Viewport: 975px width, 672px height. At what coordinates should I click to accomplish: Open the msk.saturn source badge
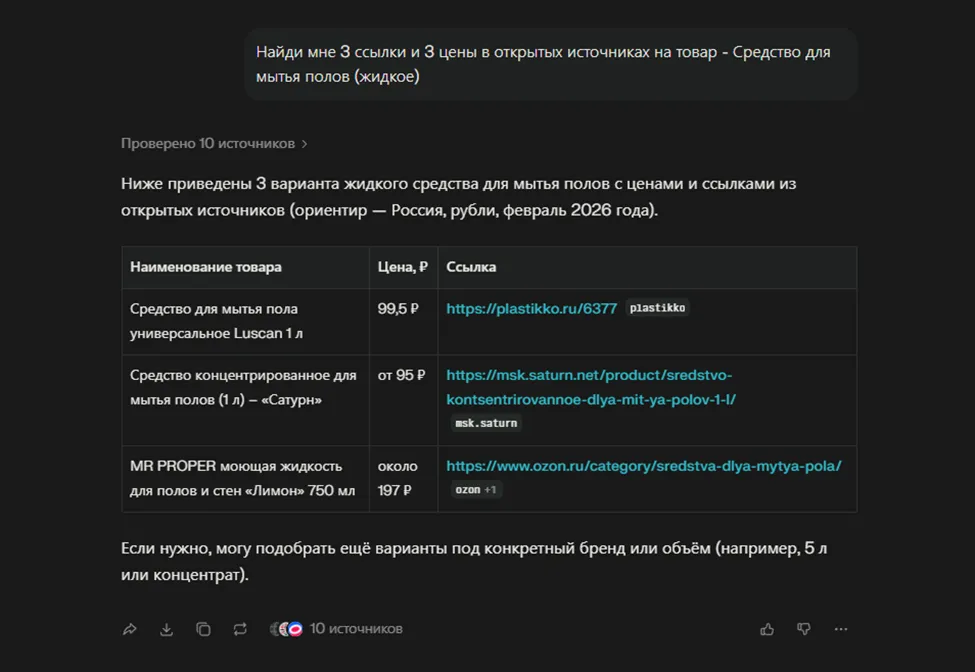click(486, 423)
